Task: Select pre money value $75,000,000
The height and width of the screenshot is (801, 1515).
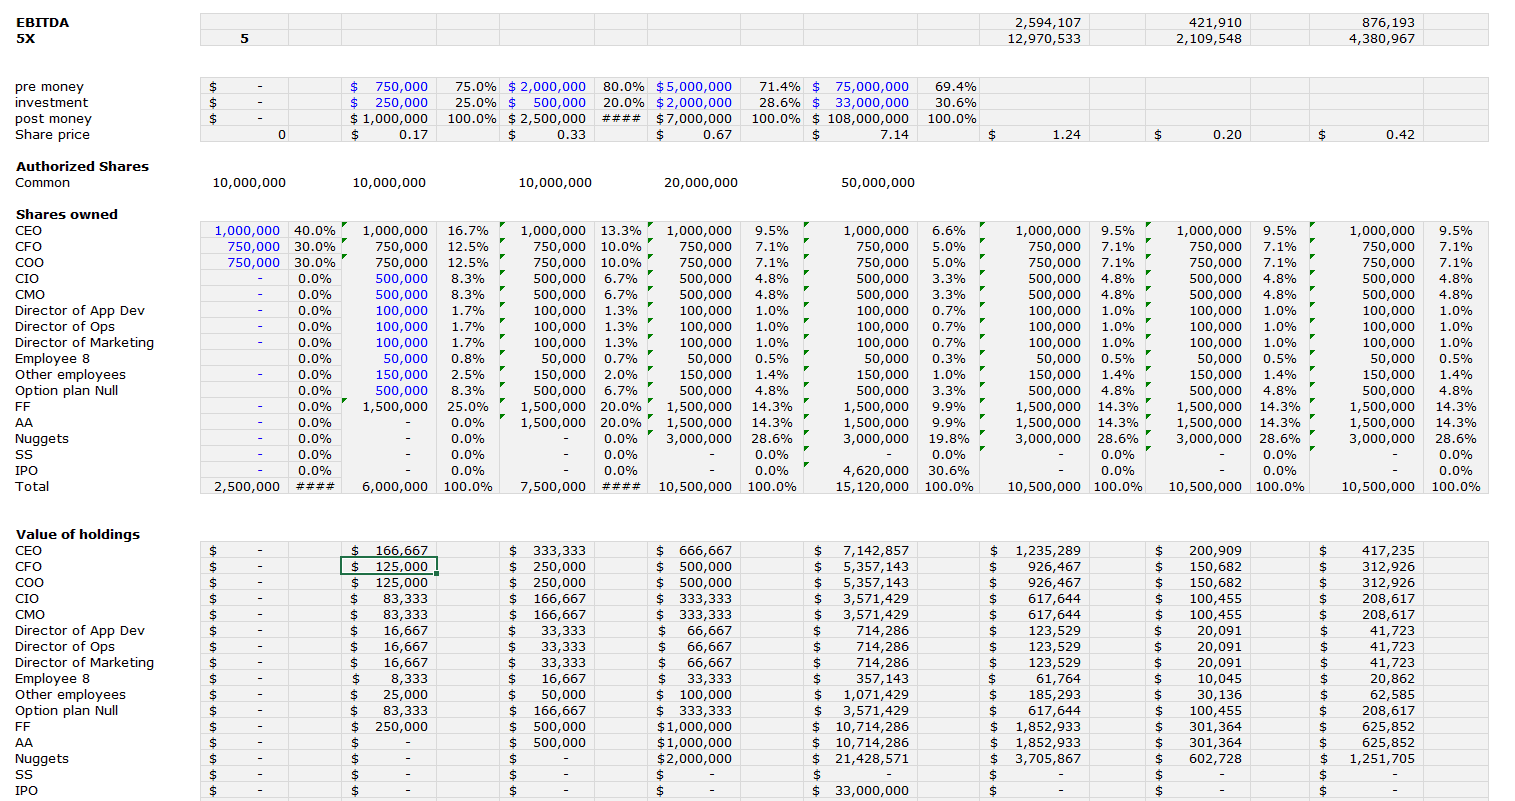Action: [860, 87]
